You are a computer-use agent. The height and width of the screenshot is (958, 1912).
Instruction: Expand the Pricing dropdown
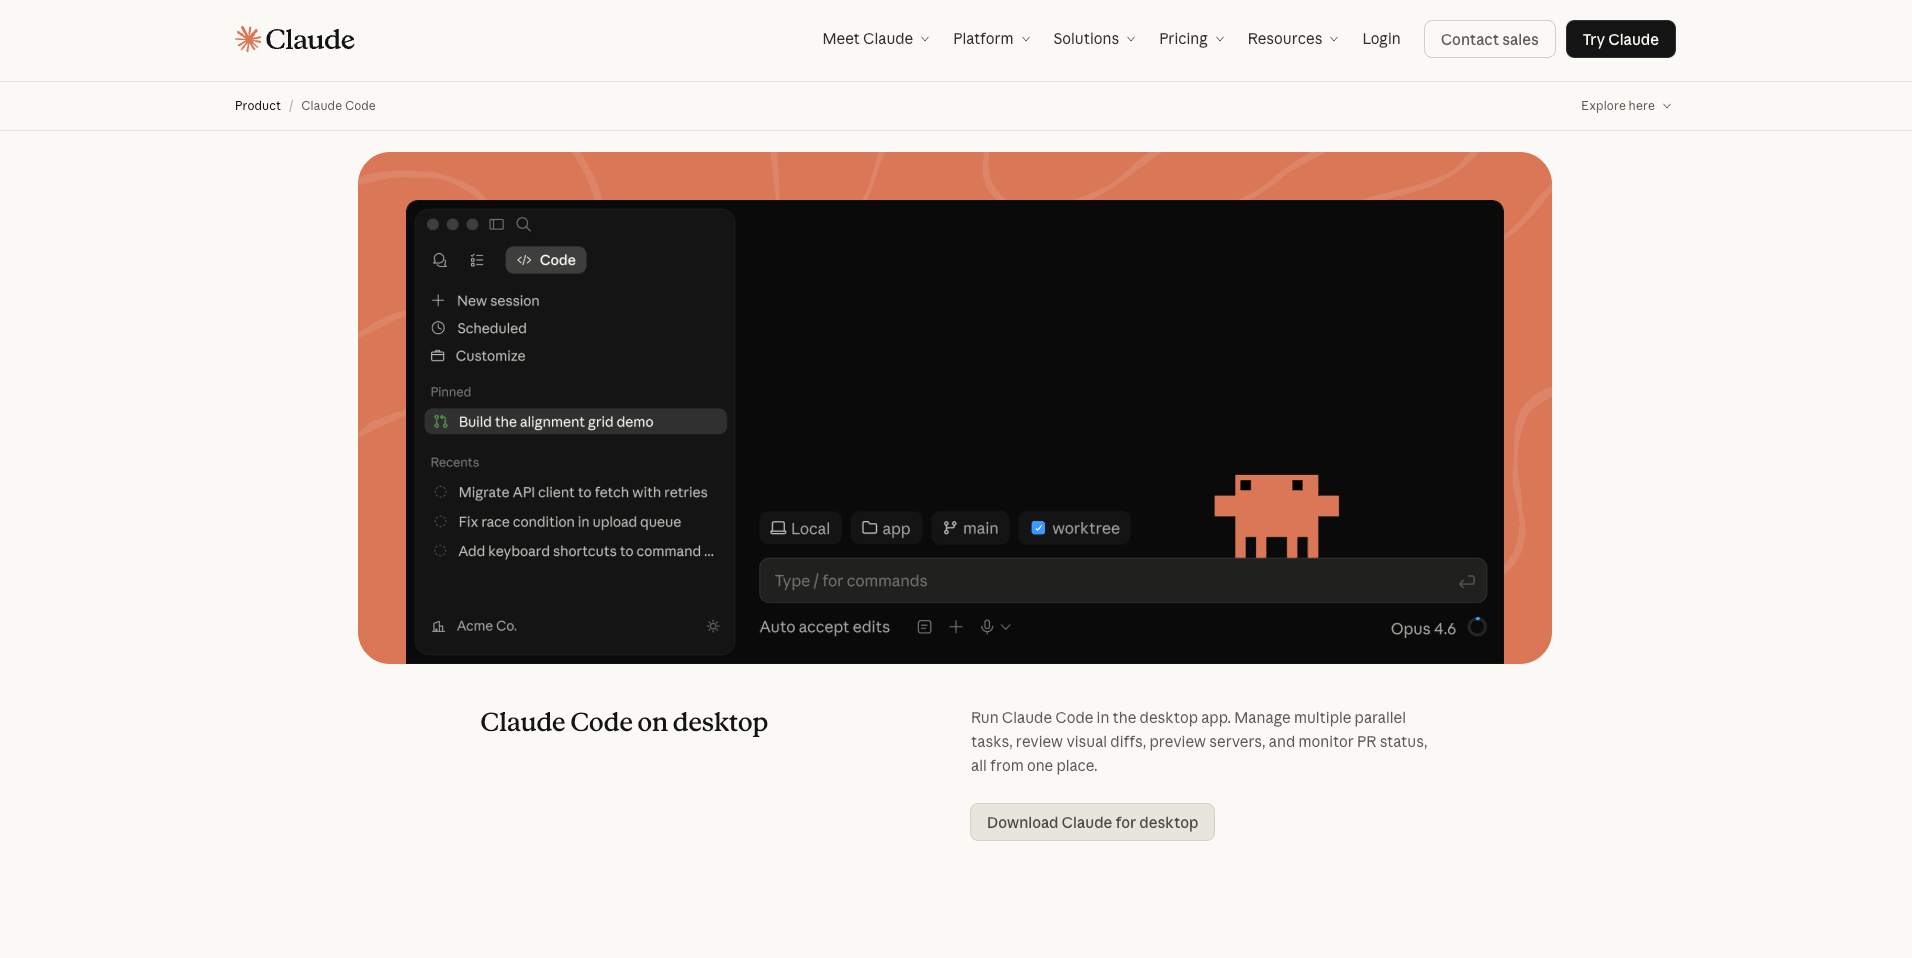click(1191, 39)
